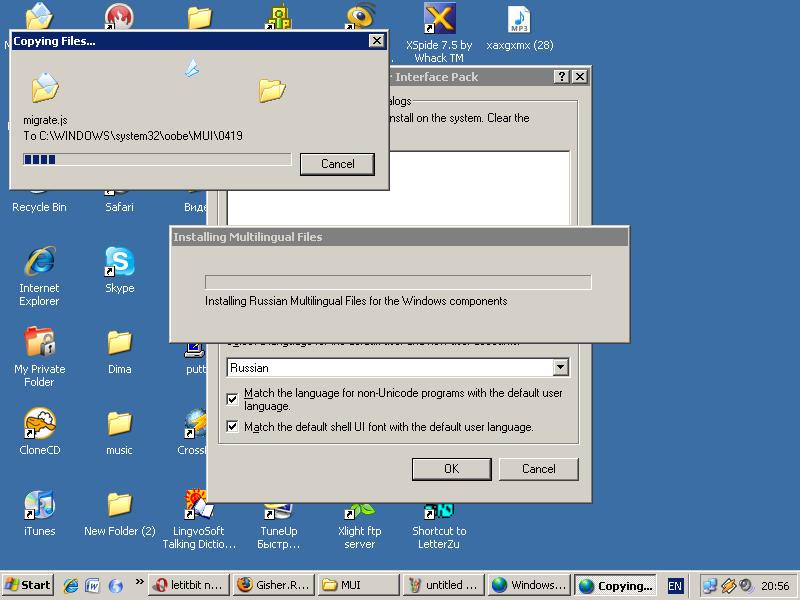The image size is (800, 600).
Task: Select the CloneCD desktop icon
Action: (x=39, y=425)
